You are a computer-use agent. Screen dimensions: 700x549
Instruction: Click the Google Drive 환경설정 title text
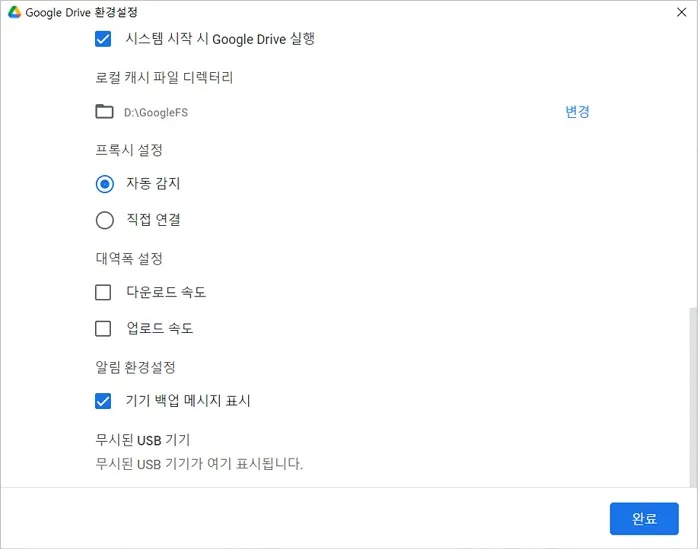pos(81,12)
